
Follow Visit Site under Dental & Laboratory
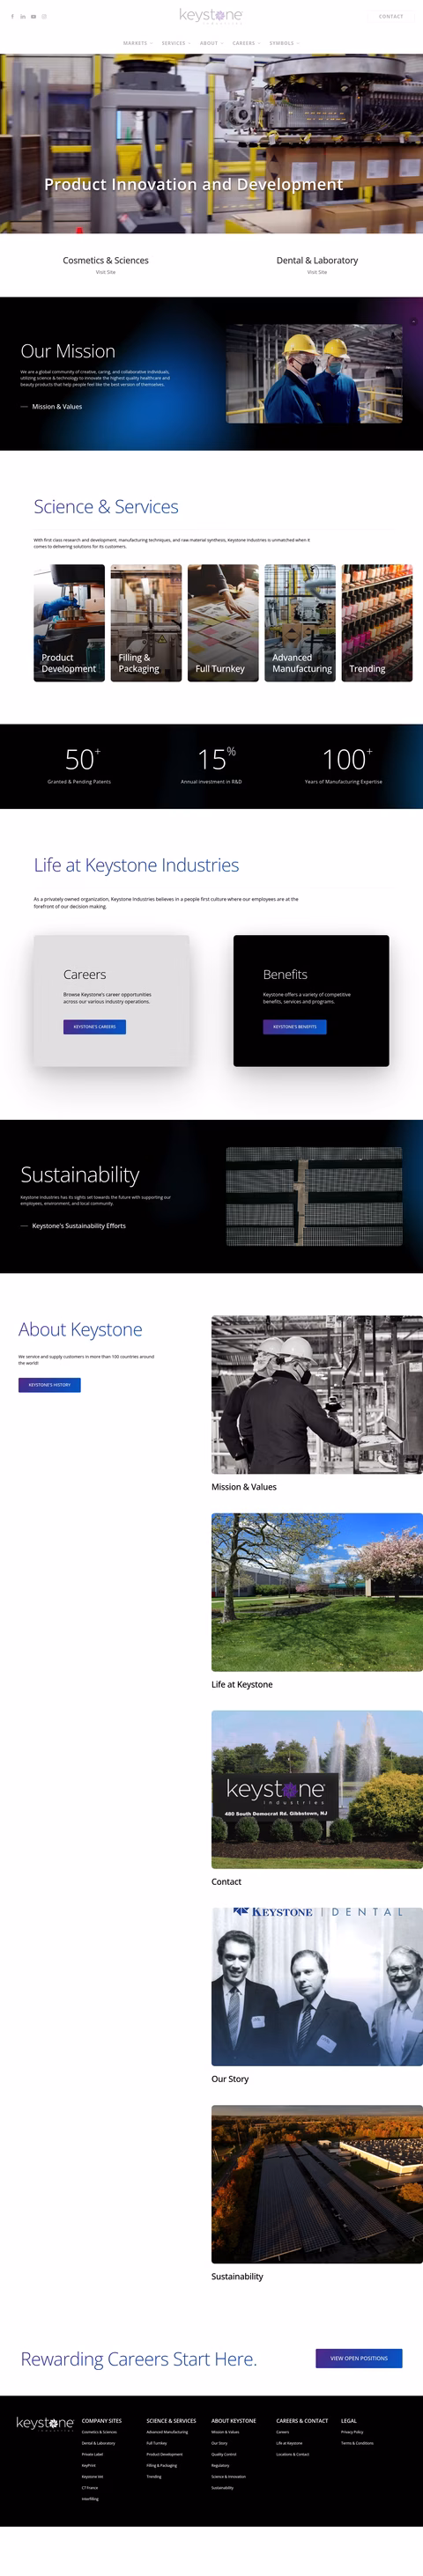point(317,272)
